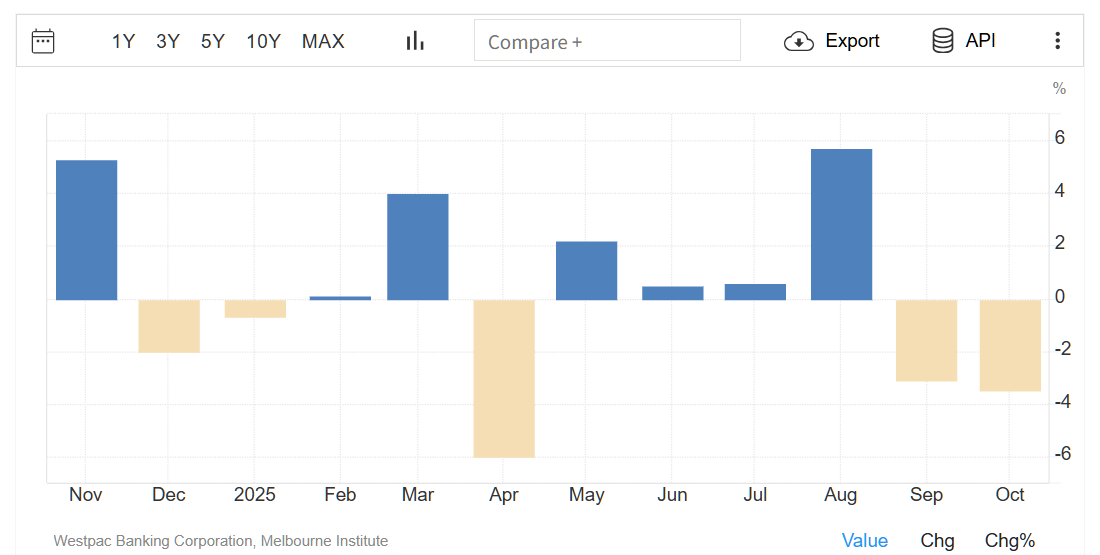Click the Compare + input field
This screenshot has width=1100, height=555.
pyautogui.click(x=607, y=41)
